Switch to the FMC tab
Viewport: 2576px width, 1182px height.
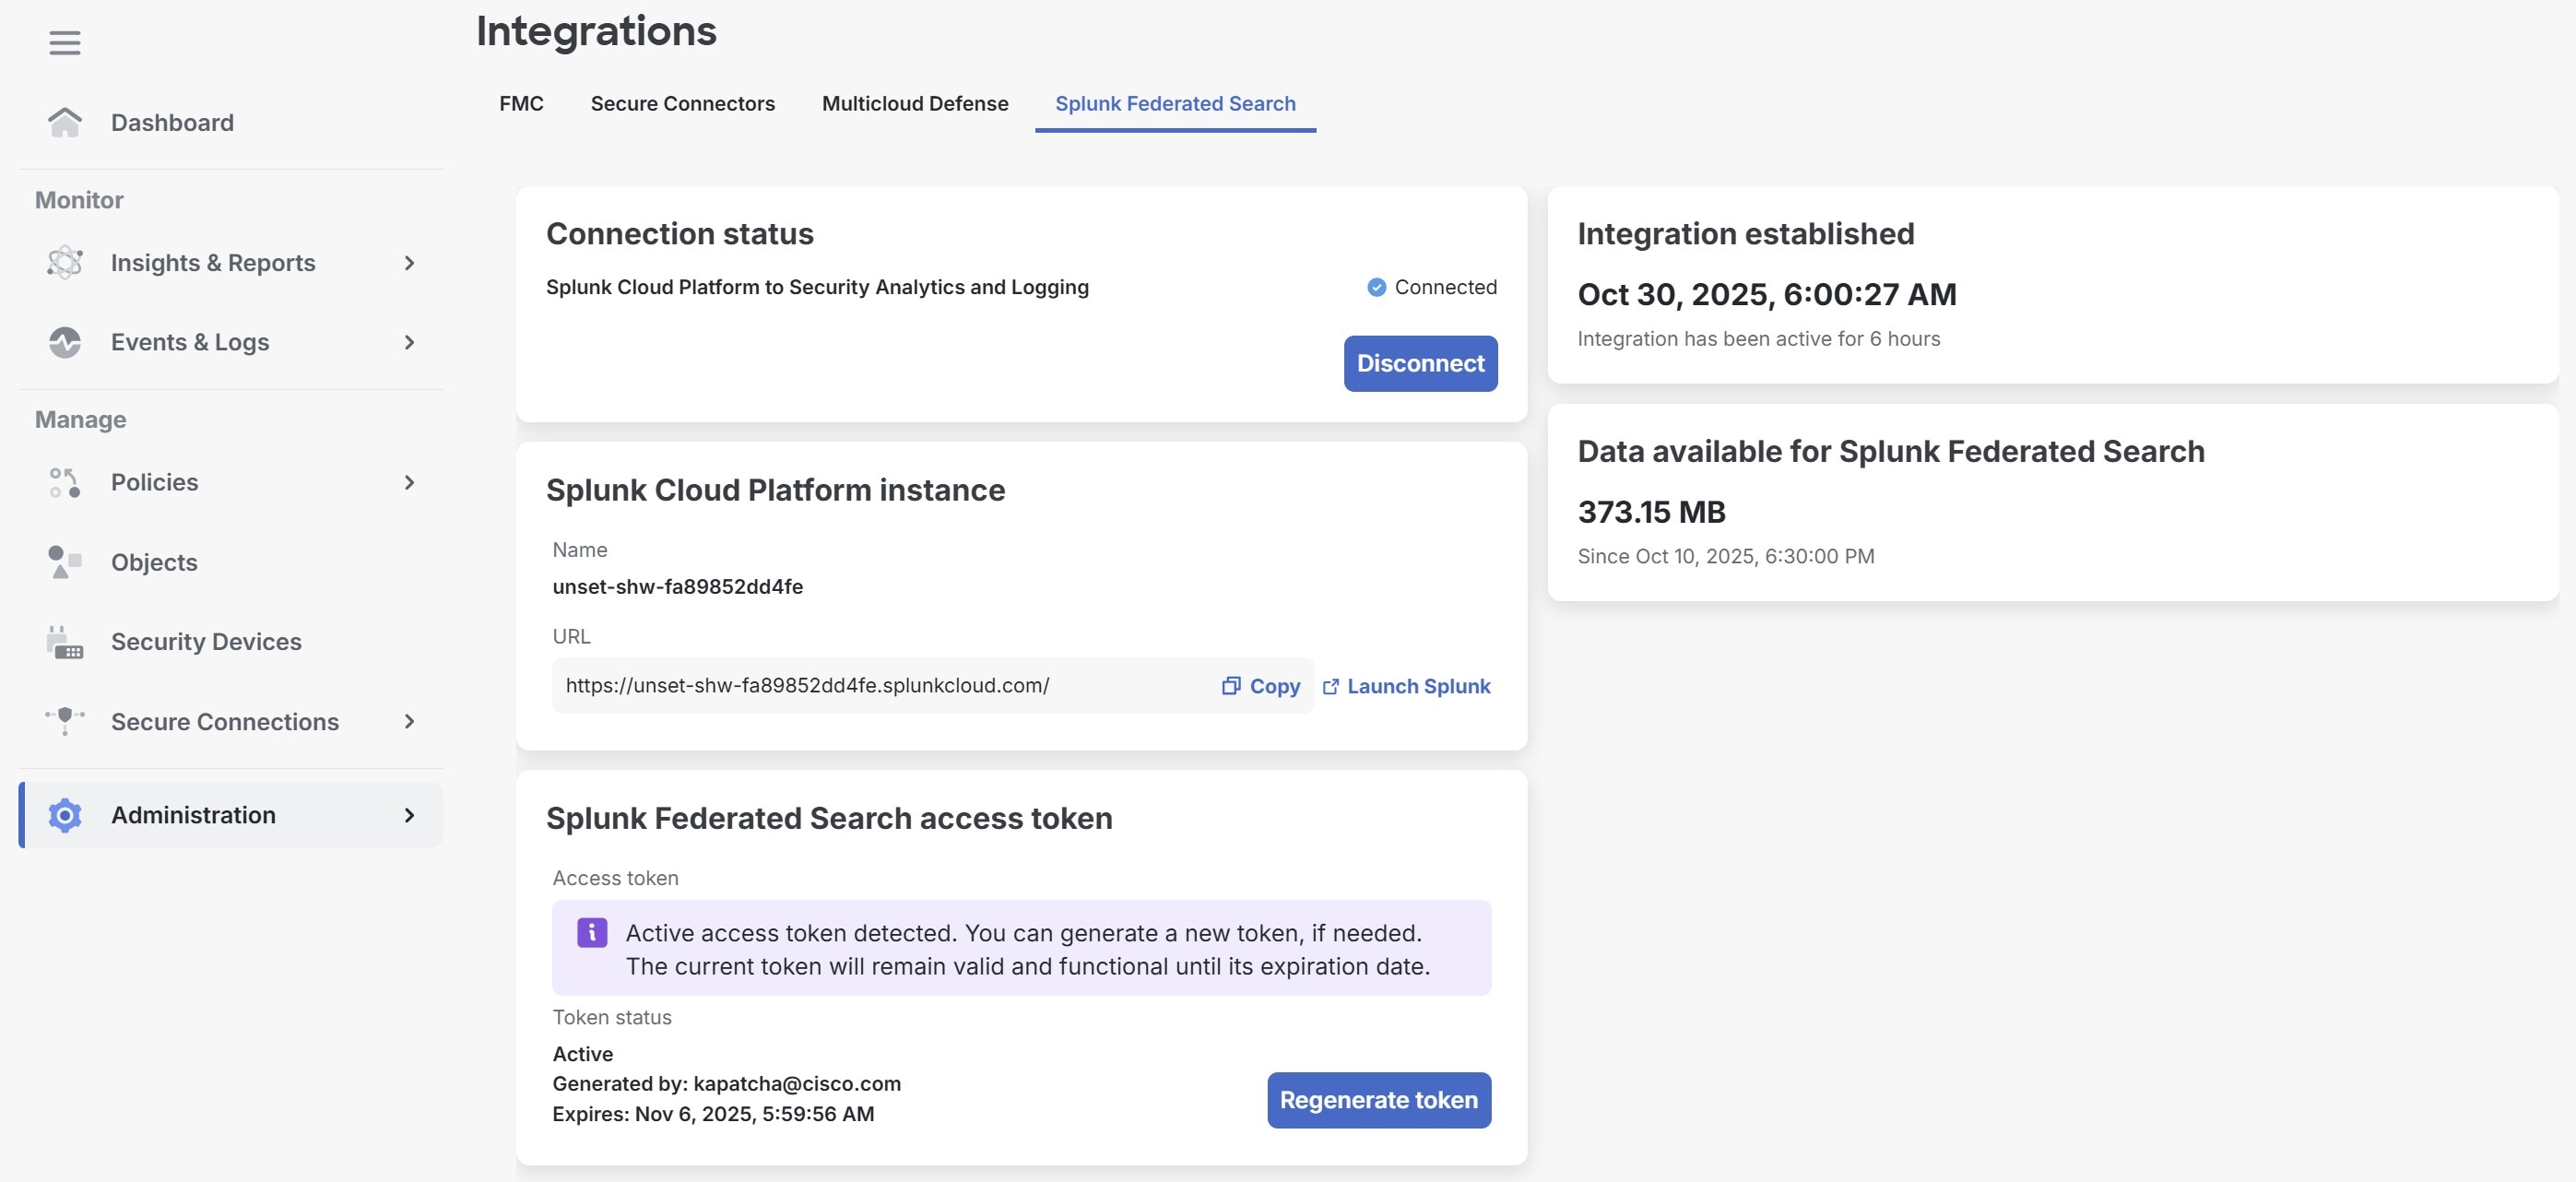pos(521,104)
